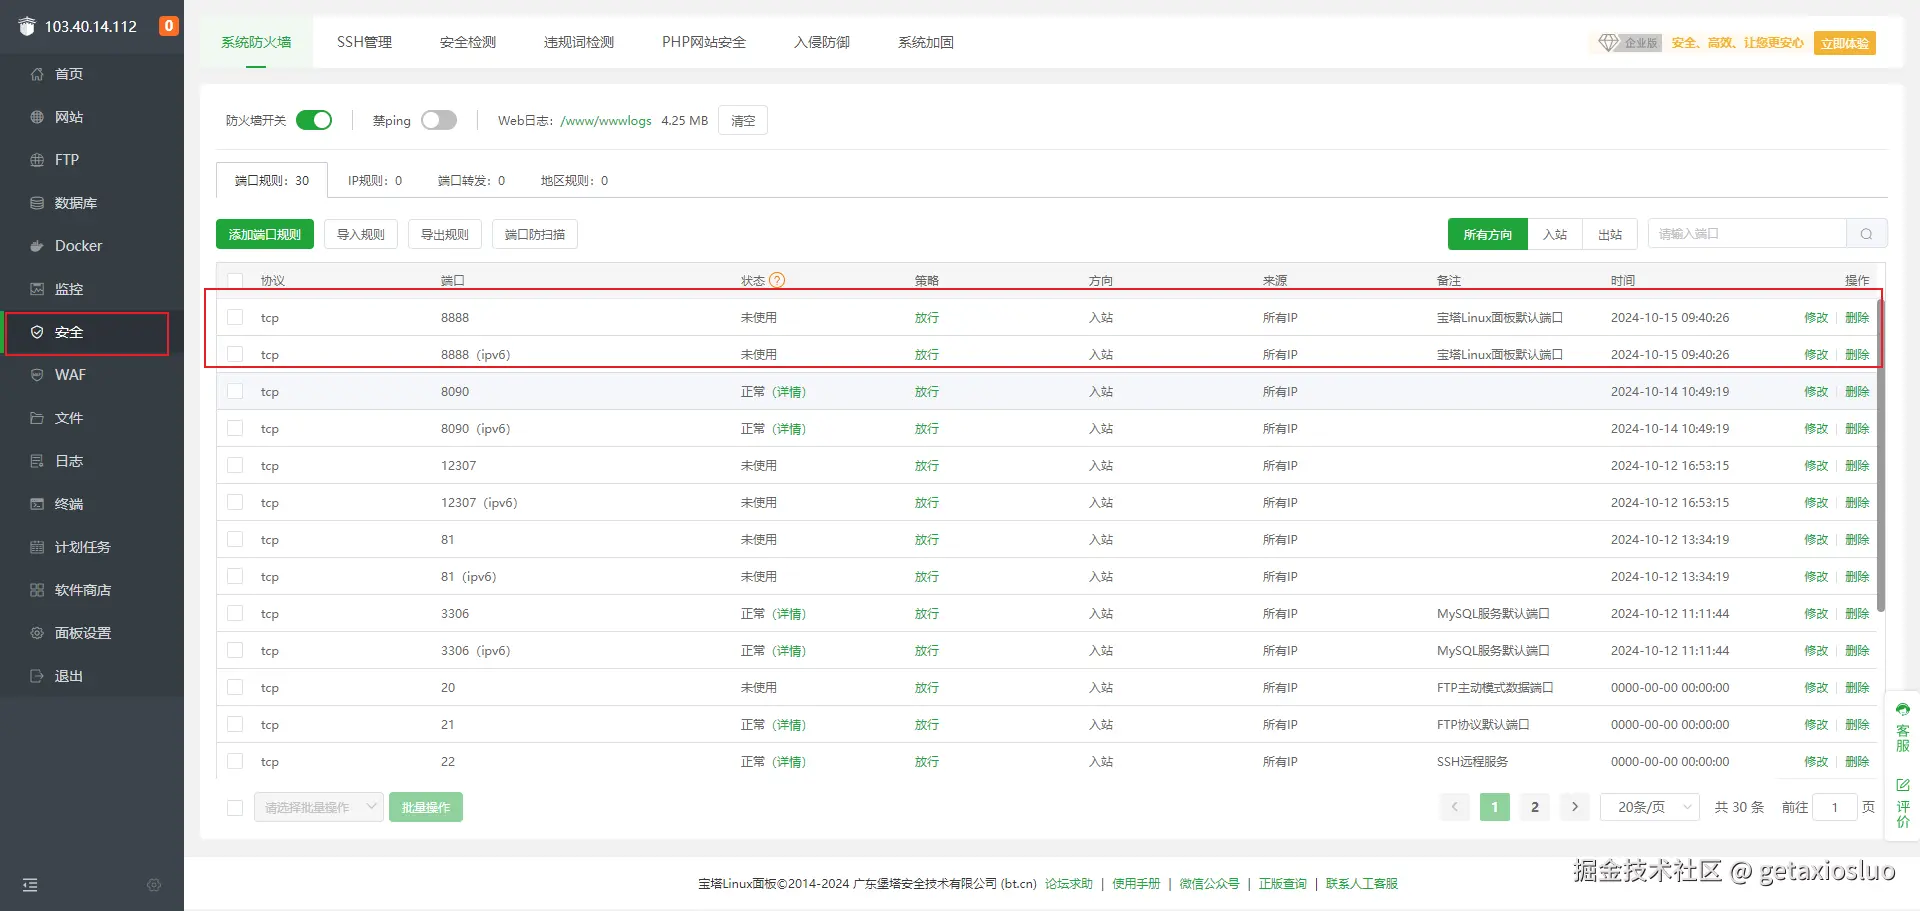Open 客服 customer service widget

pos(1903,726)
